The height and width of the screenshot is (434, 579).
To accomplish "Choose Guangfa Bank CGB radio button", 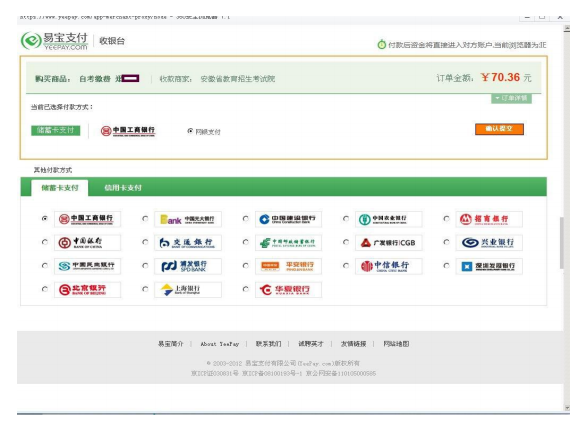I will click(x=346, y=242).
